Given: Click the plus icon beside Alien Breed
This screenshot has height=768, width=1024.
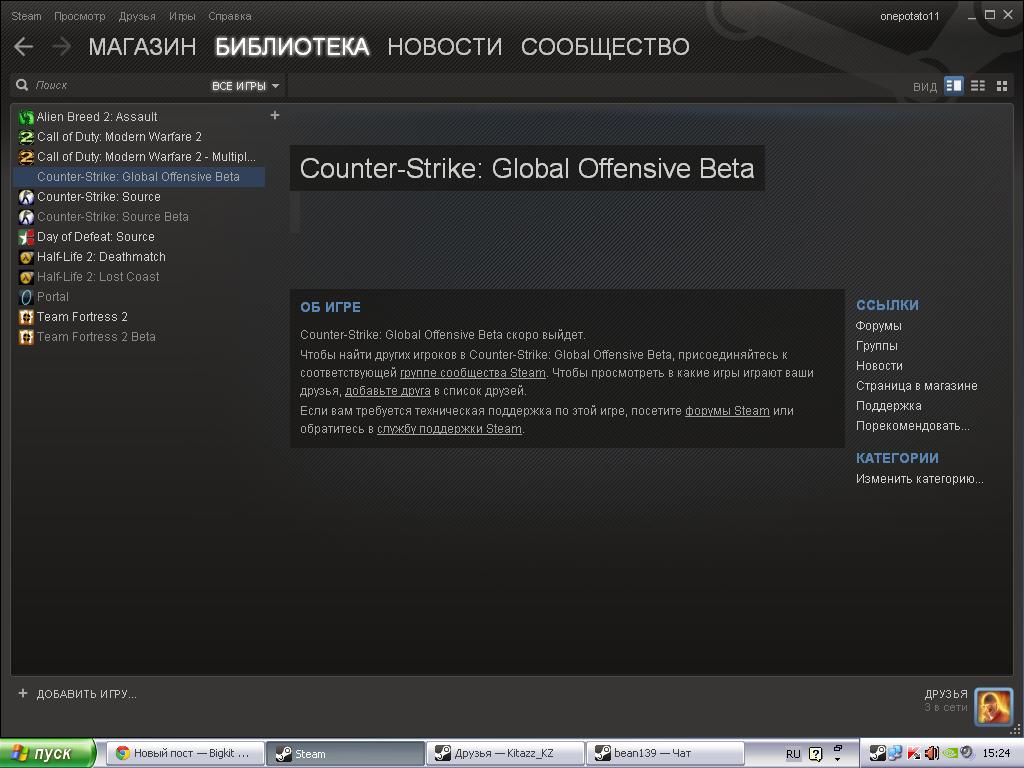Looking at the screenshot, I should click(x=275, y=115).
